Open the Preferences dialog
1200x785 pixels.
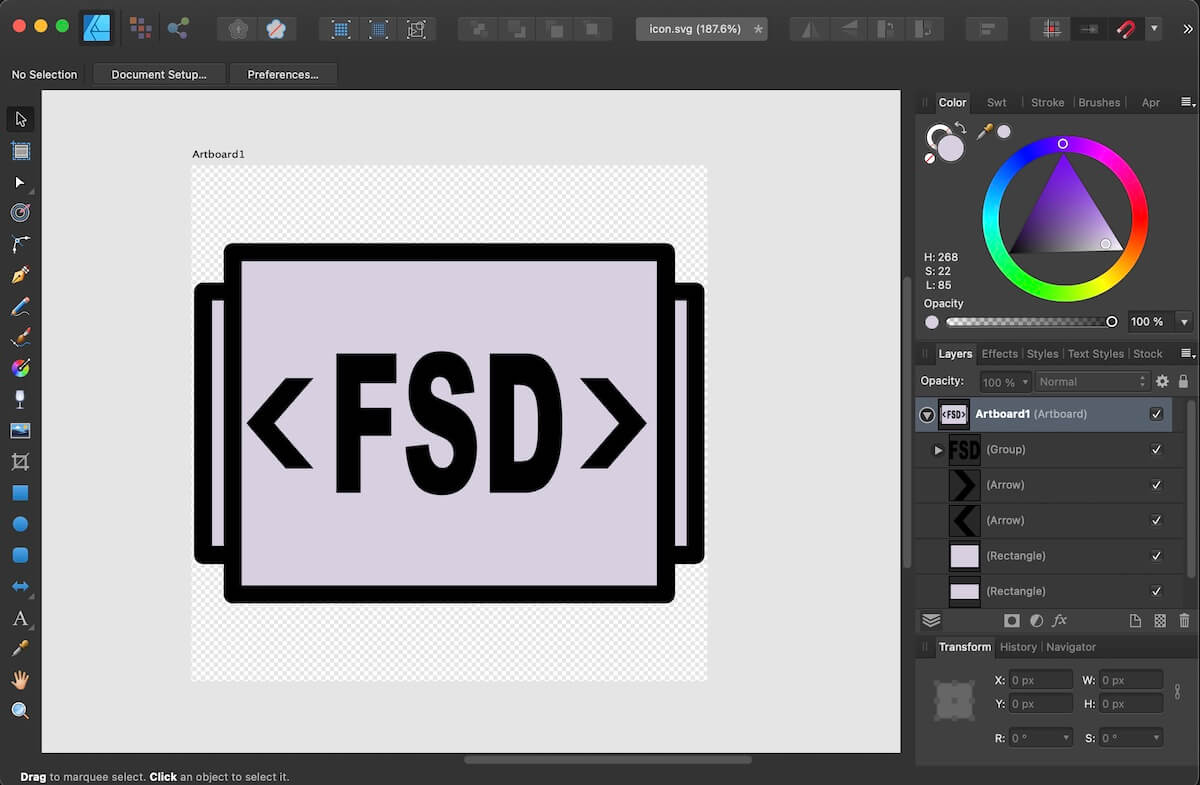(x=284, y=73)
